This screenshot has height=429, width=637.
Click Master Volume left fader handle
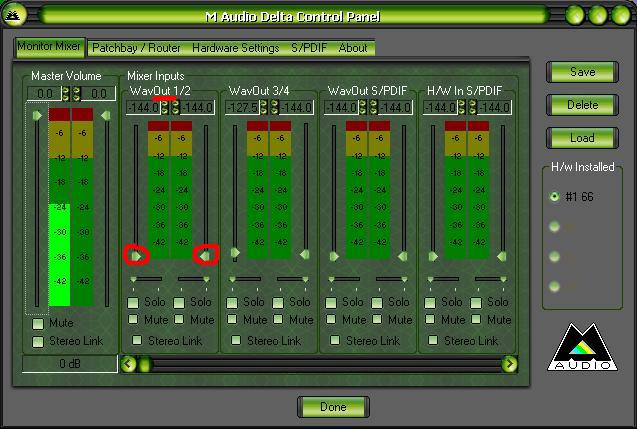coord(37,116)
